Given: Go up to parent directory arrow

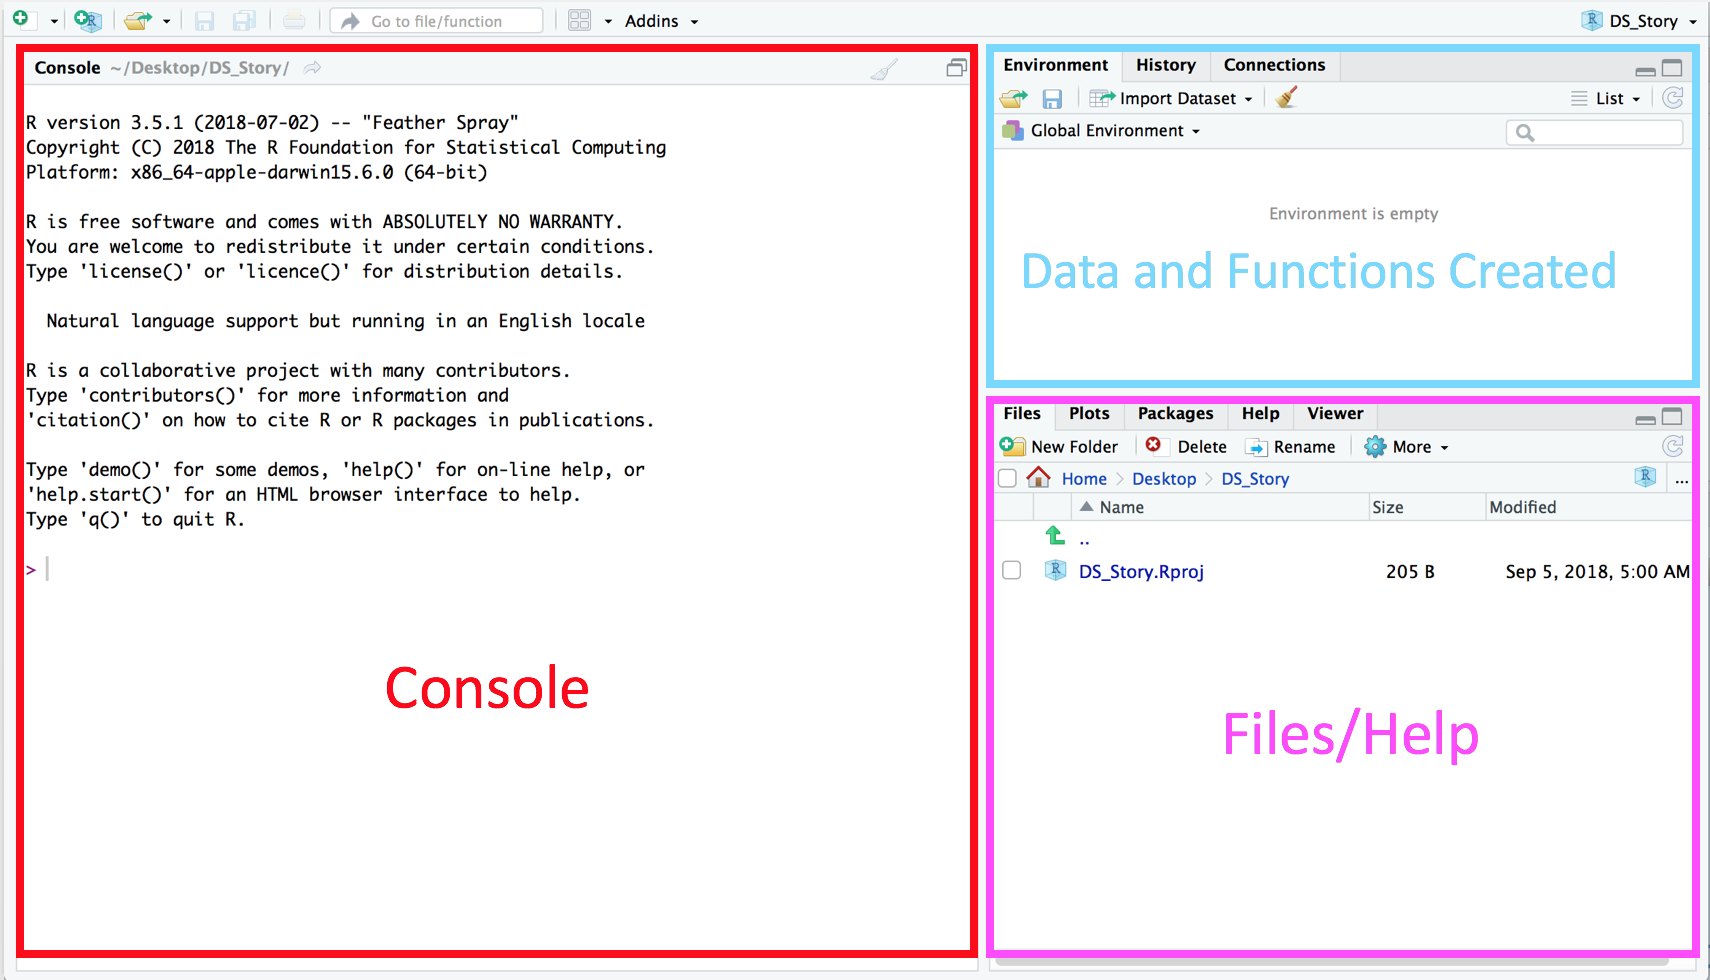Looking at the screenshot, I should [1055, 536].
